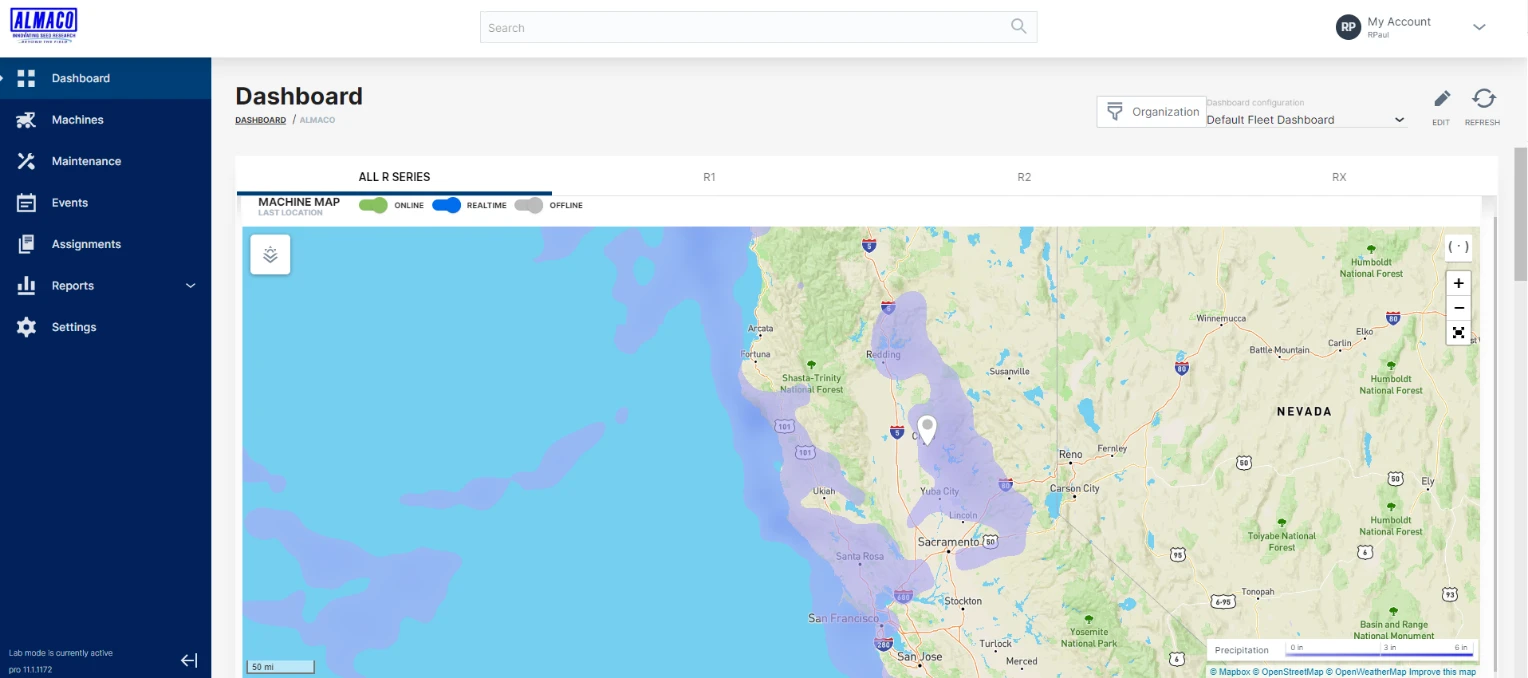Screen dimensions: 1528x678
Task: Zoom out on the machine map
Action: 1458,308
